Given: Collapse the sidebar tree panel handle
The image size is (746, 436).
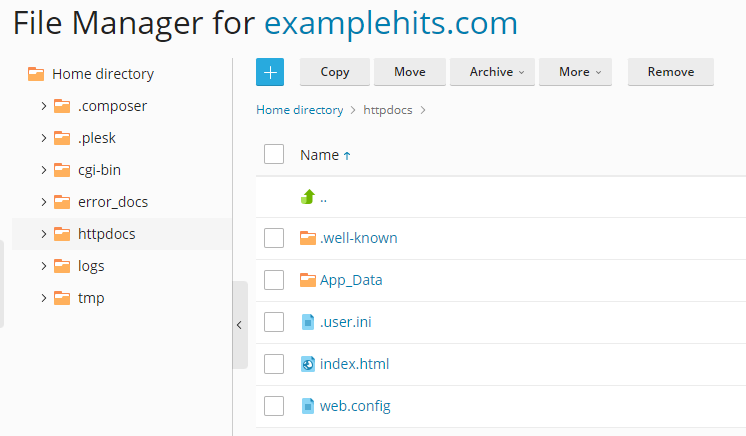Looking at the screenshot, I should tap(240, 325).
